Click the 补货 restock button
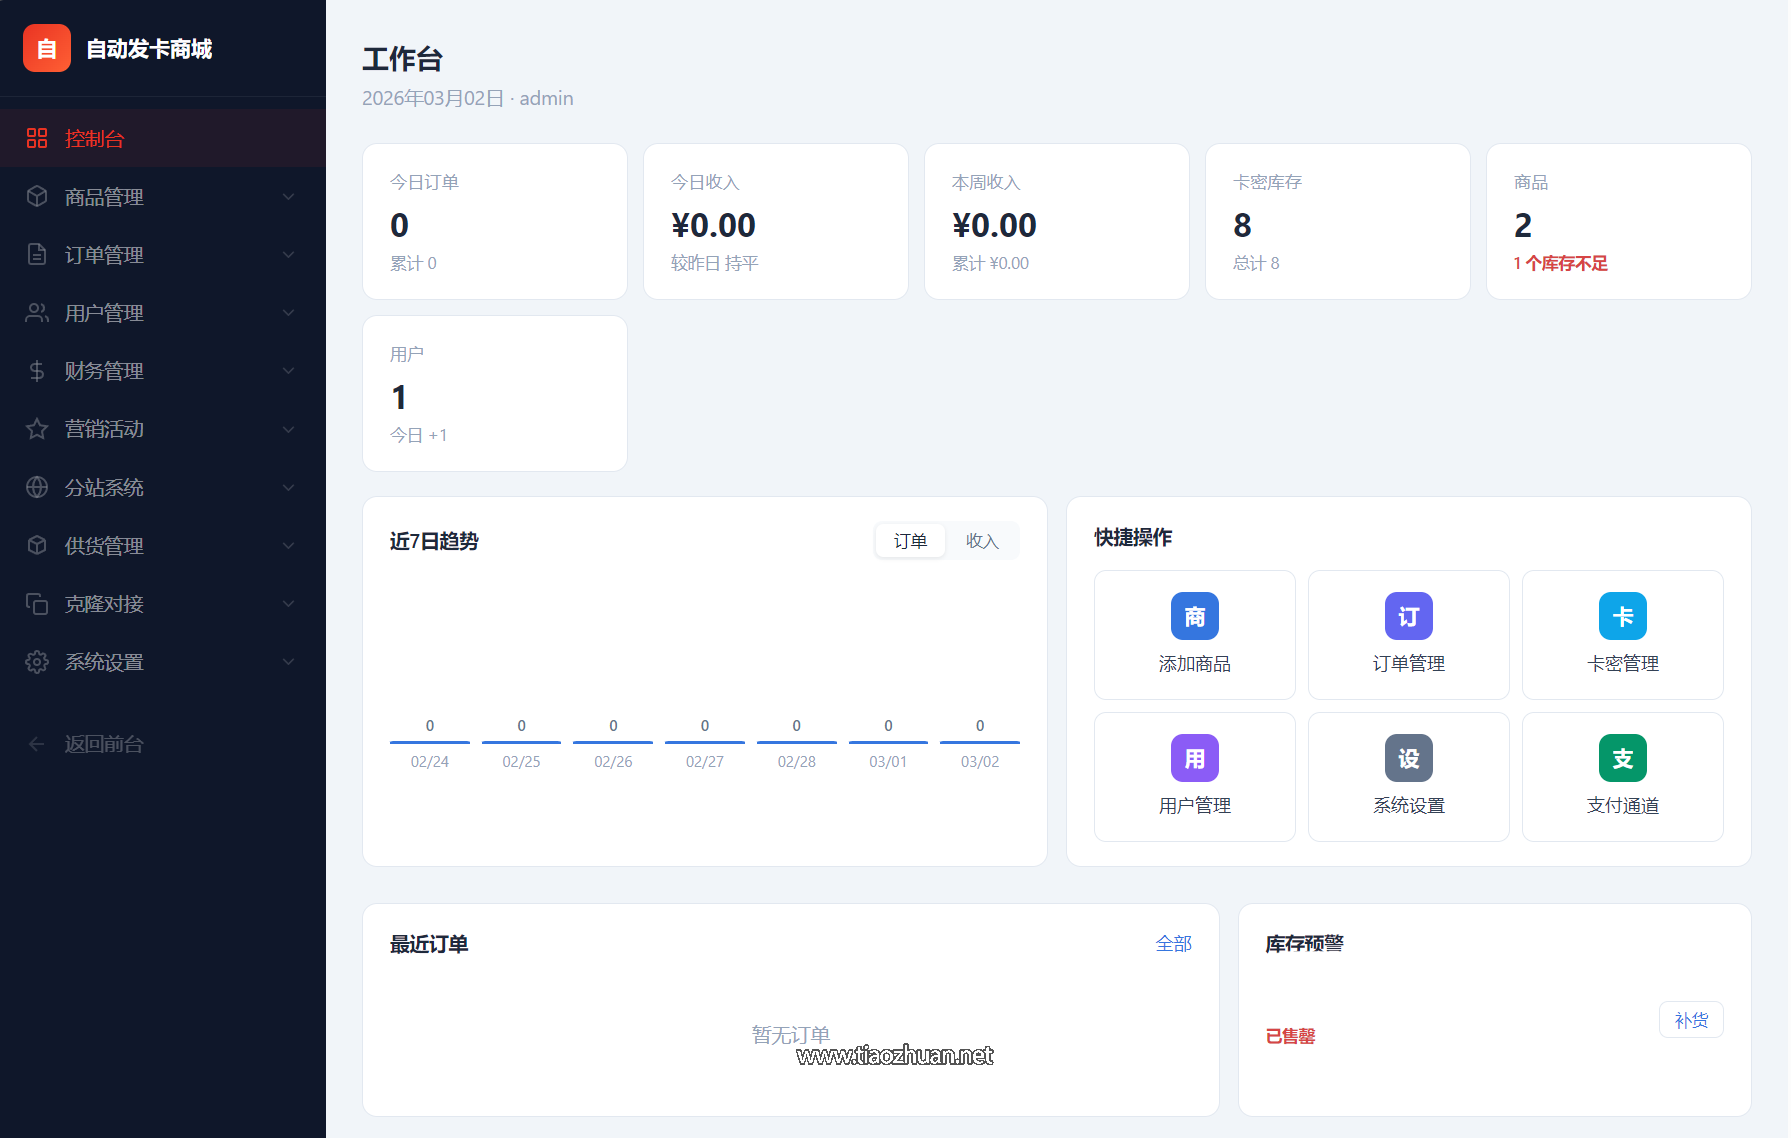 [x=1690, y=1020]
